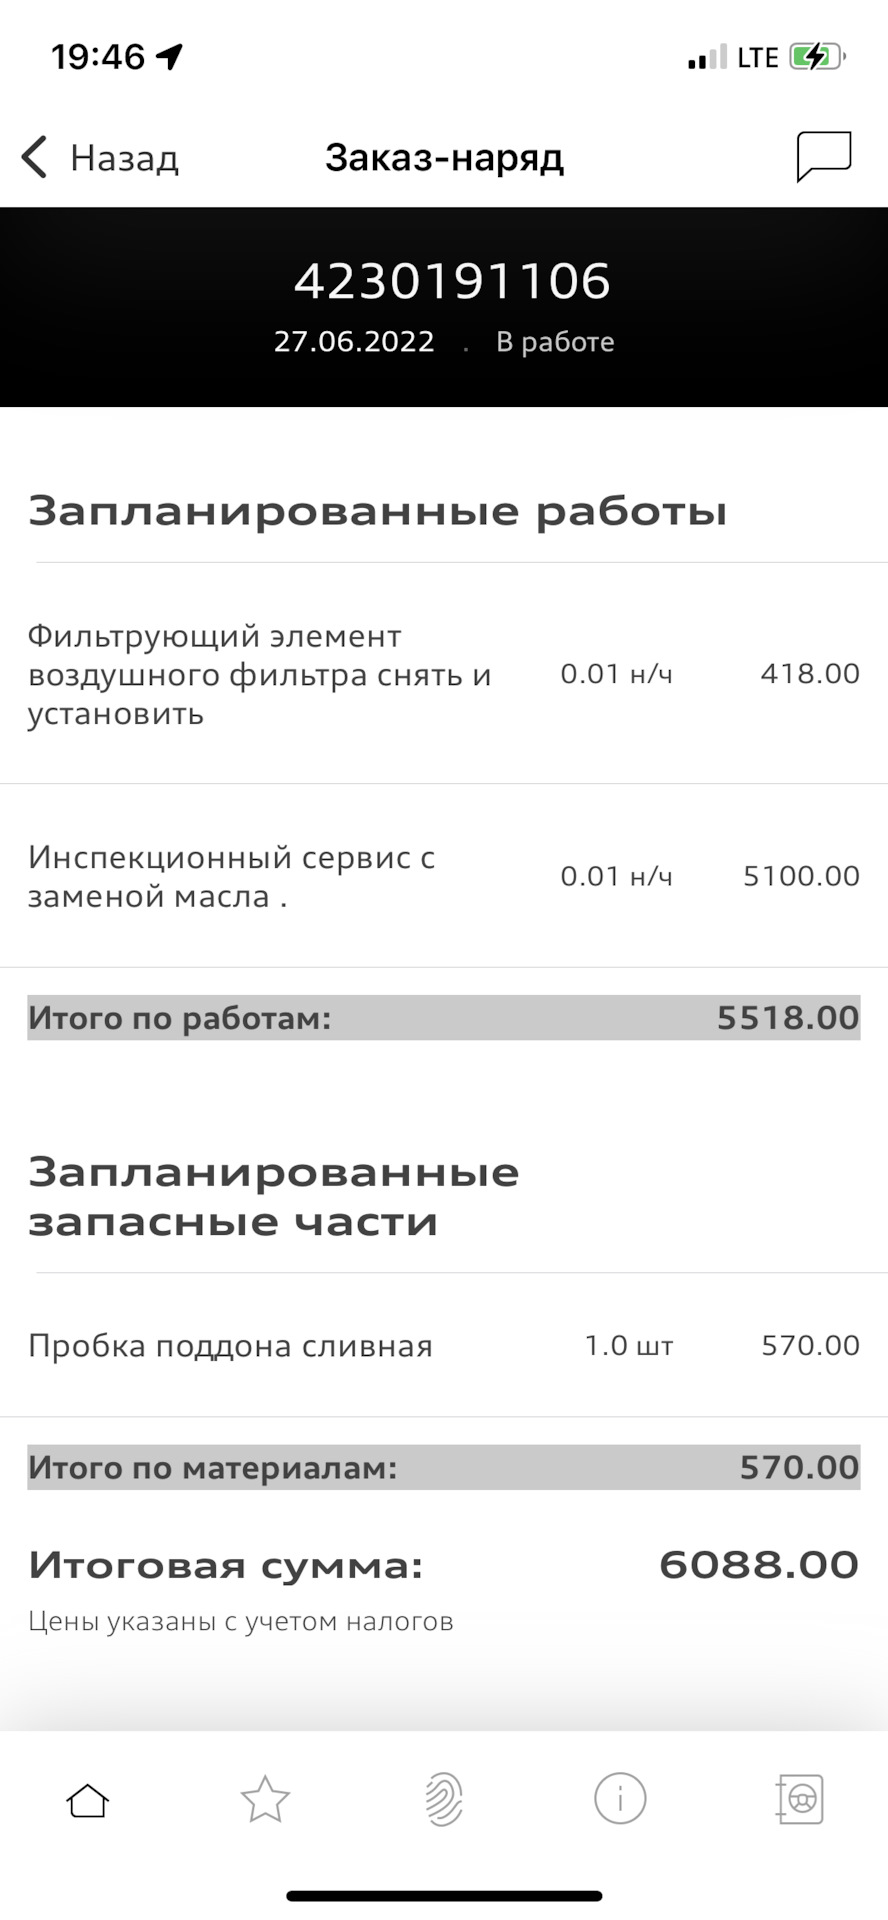Open the chat message icon

click(823, 157)
